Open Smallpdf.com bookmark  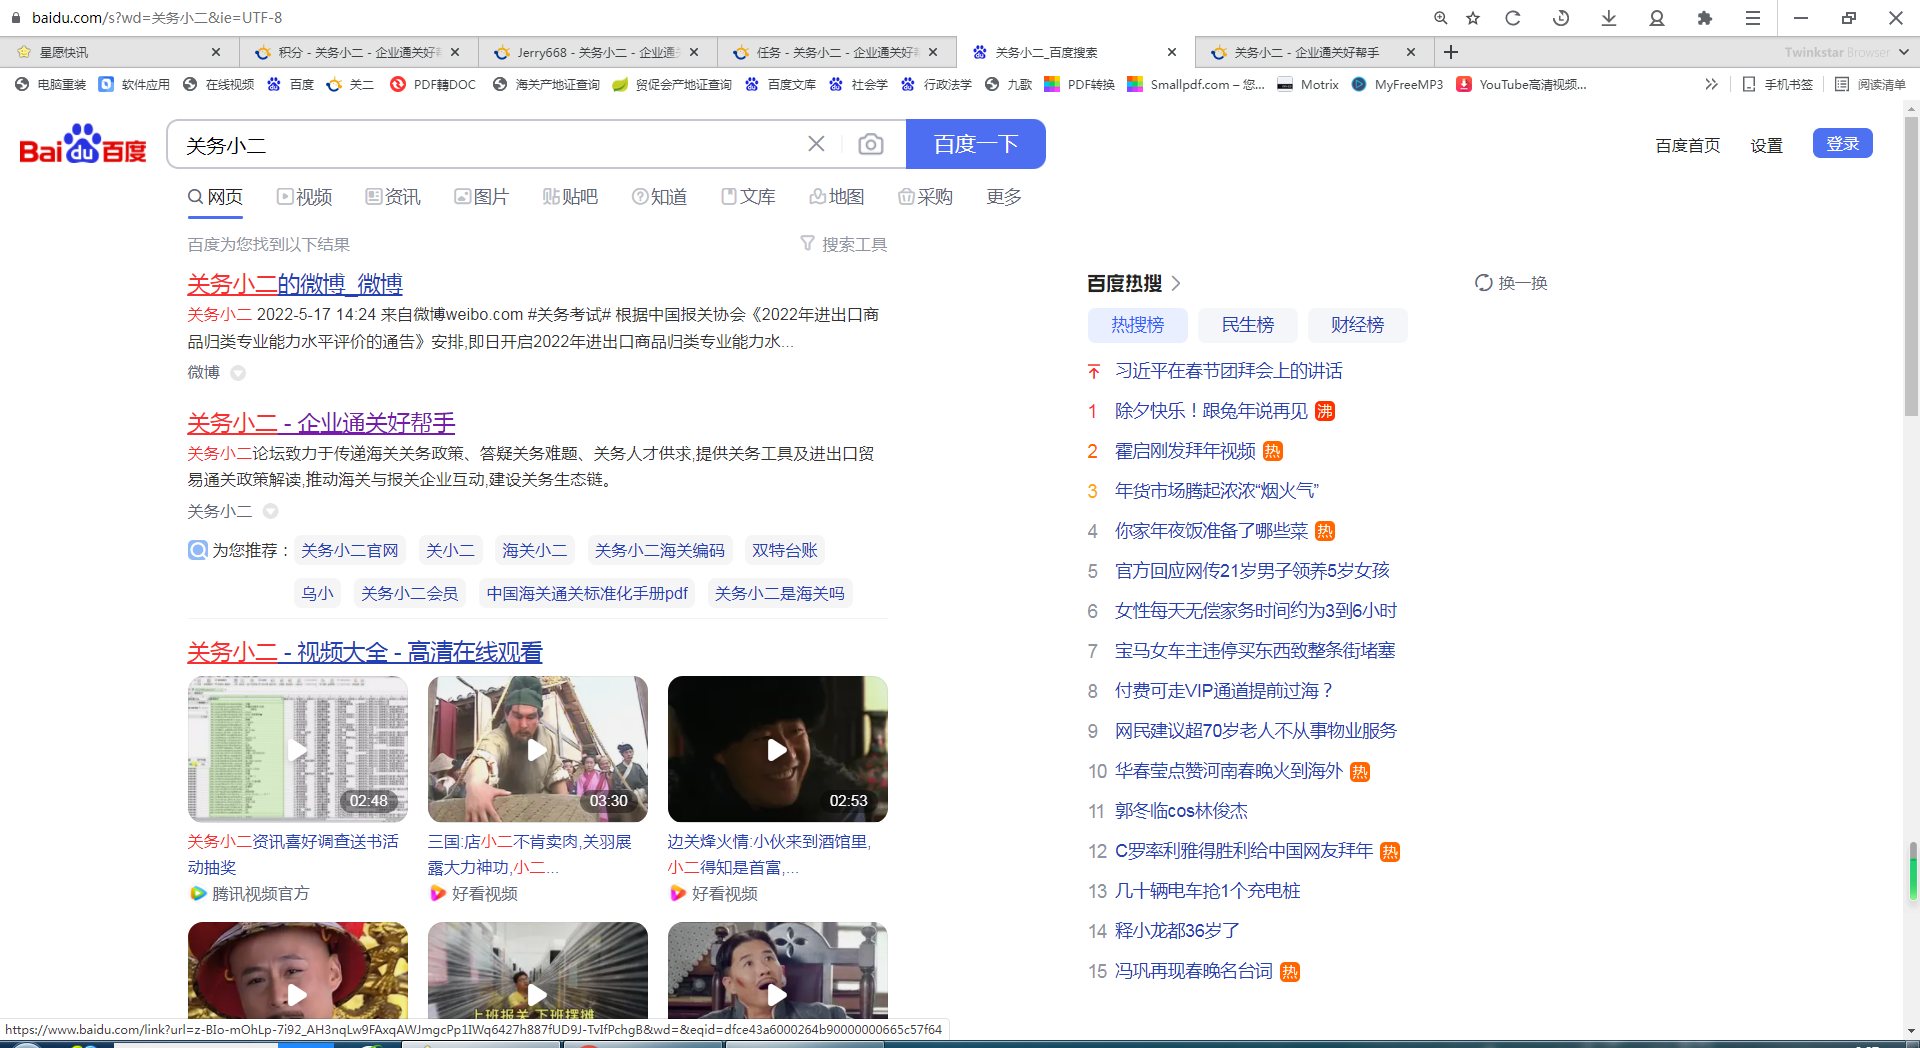point(1196,84)
